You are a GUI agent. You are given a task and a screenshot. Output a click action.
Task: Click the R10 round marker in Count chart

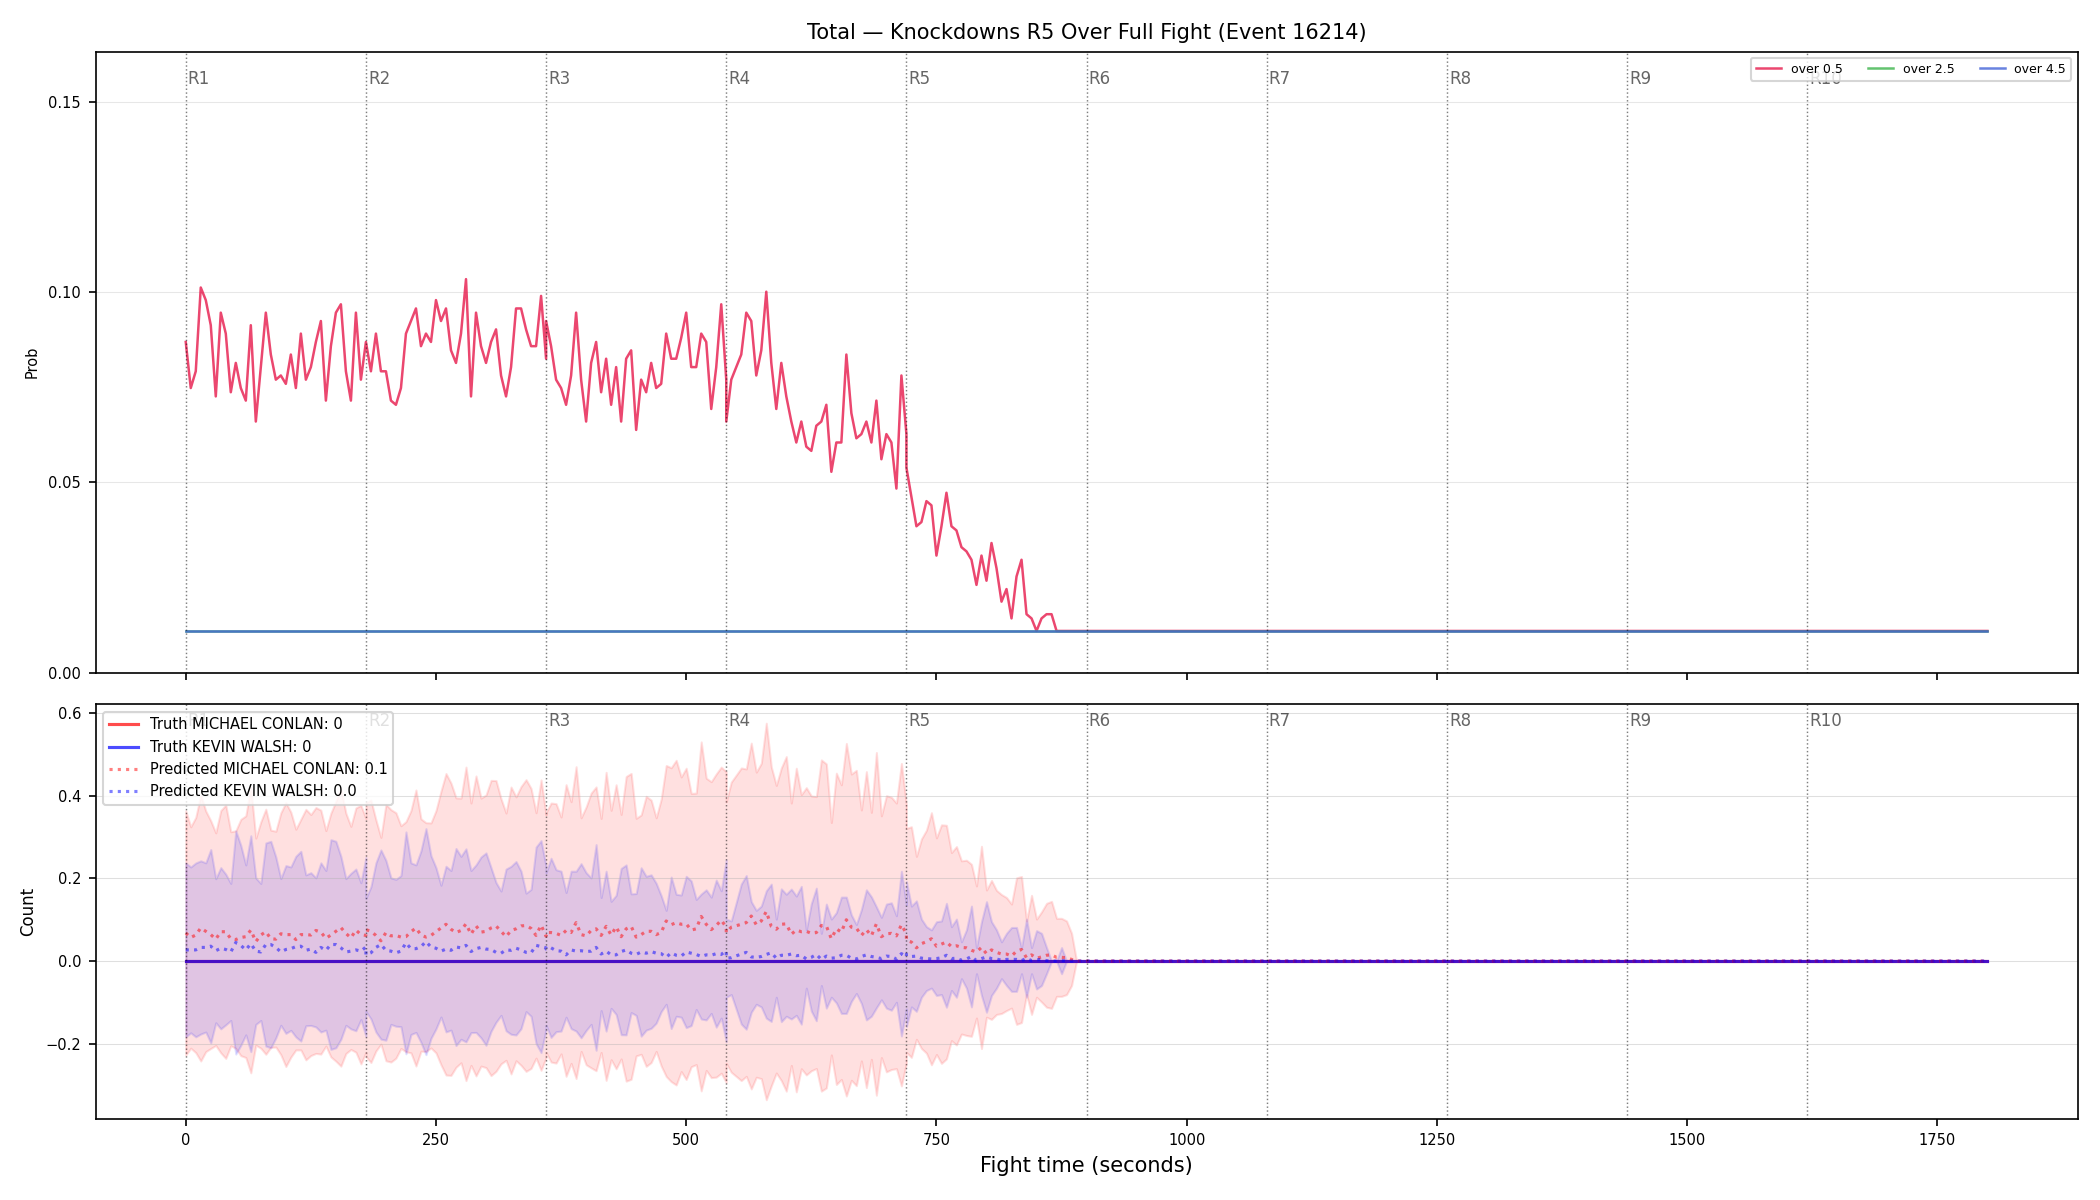coord(1825,720)
